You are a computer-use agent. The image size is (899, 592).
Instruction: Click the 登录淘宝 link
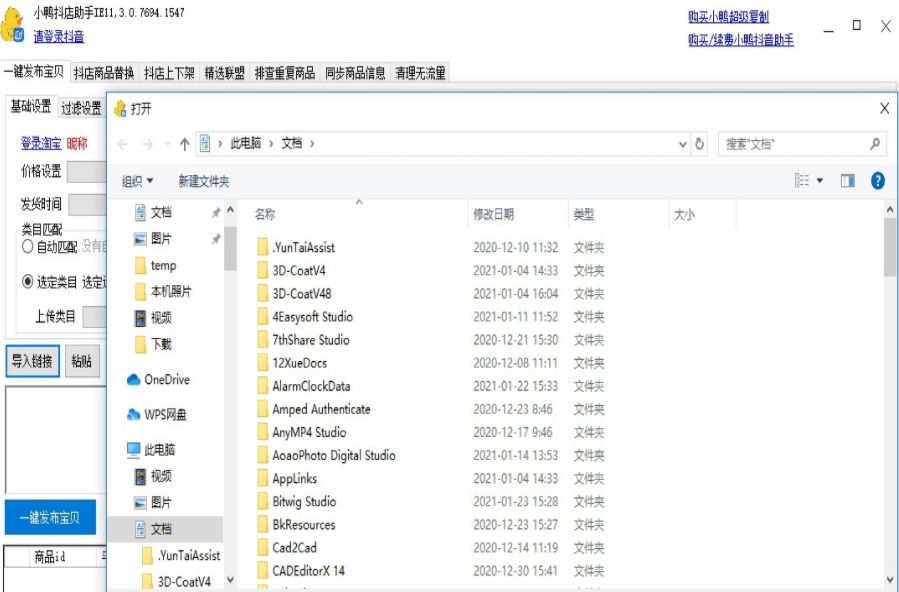point(41,144)
